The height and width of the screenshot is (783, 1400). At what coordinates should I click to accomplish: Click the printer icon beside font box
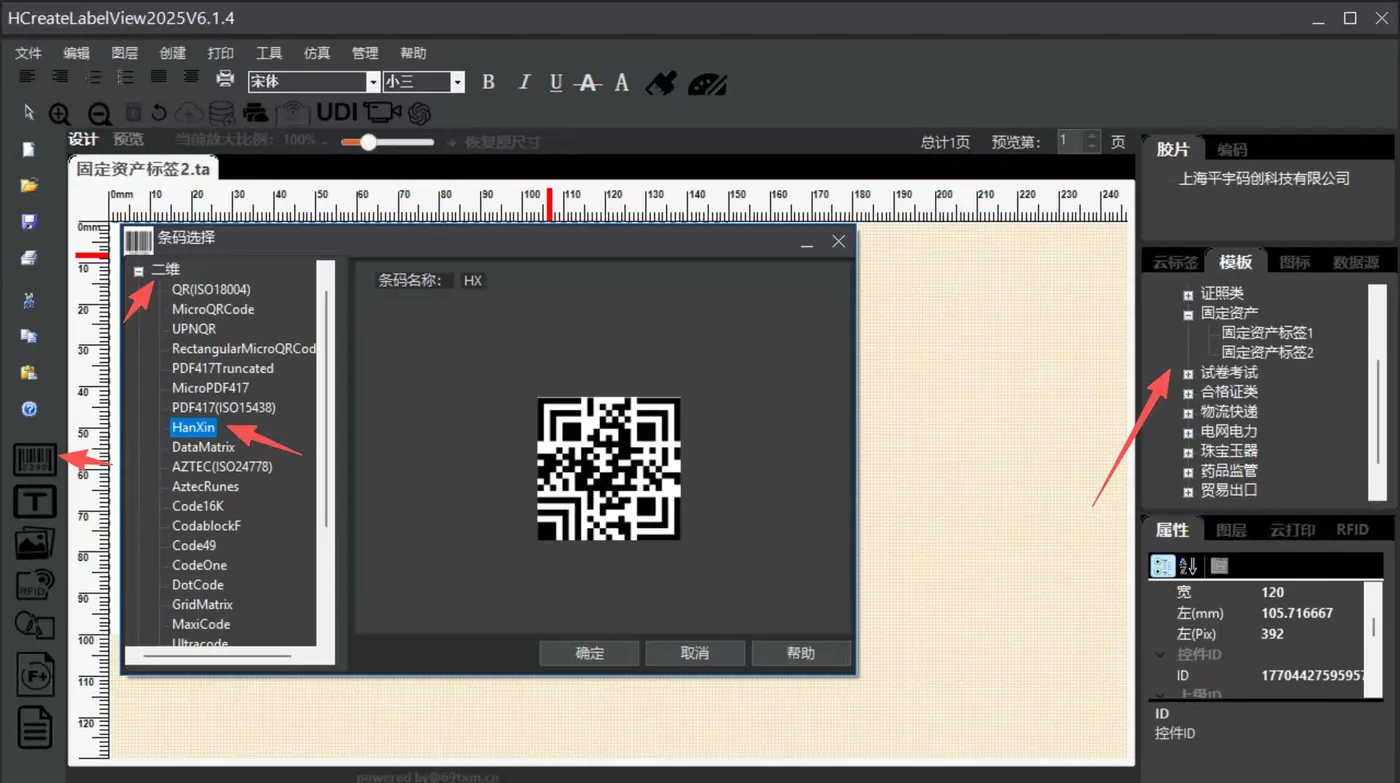click(225, 80)
